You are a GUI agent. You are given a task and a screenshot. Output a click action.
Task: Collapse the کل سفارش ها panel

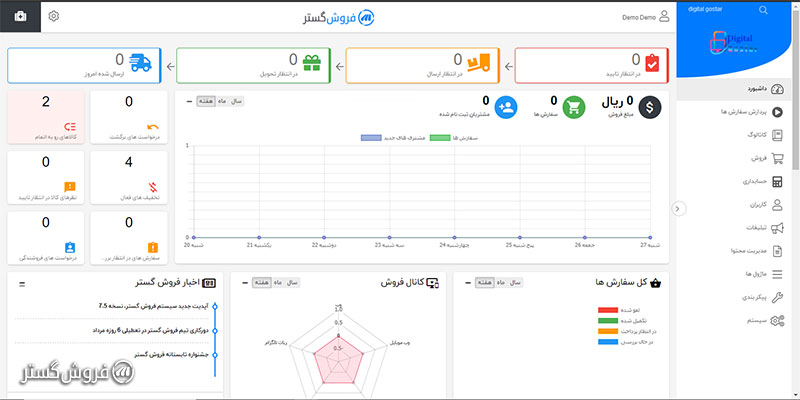[x=468, y=282]
